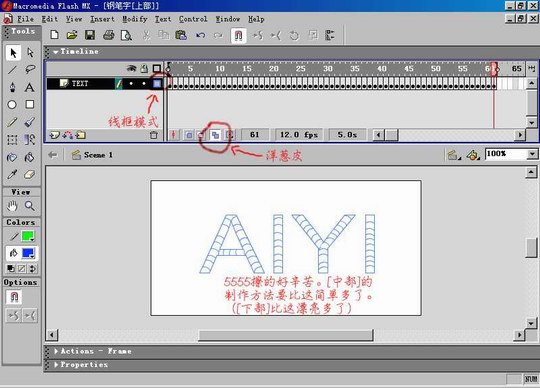Click the New document toolbar icon

[x=54, y=35]
